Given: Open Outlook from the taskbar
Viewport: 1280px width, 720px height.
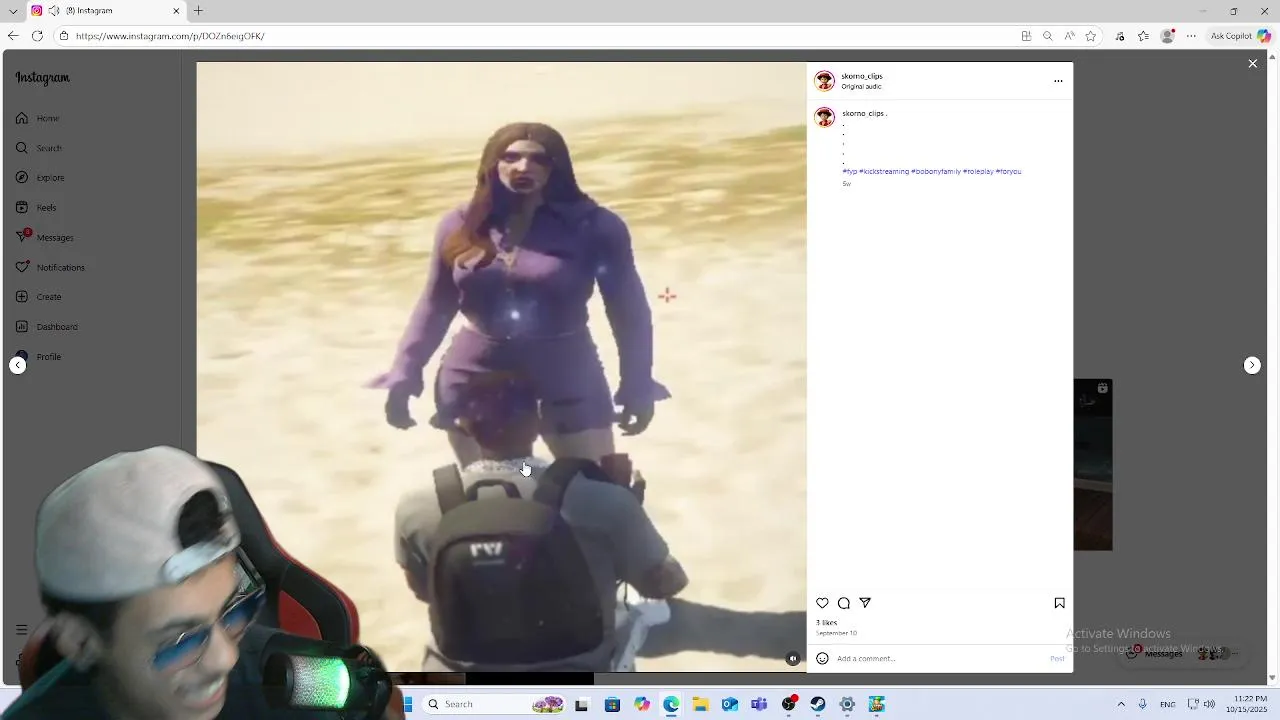Looking at the screenshot, I should click(x=730, y=705).
